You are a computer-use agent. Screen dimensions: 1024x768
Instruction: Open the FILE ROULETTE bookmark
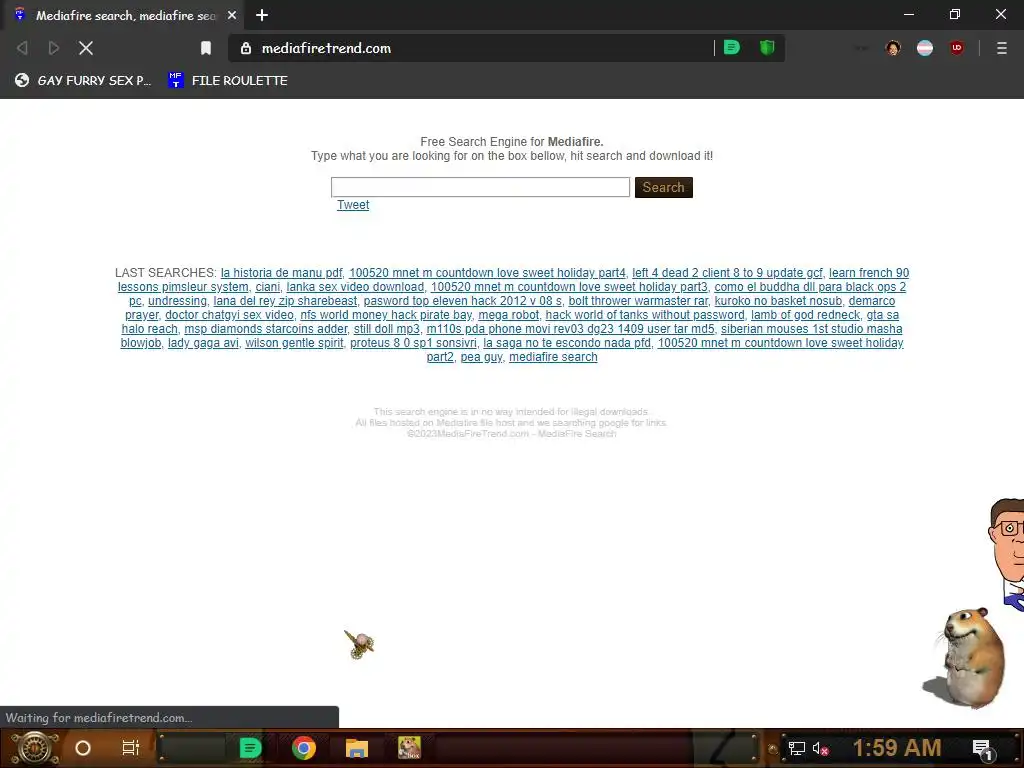[x=228, y=80]
